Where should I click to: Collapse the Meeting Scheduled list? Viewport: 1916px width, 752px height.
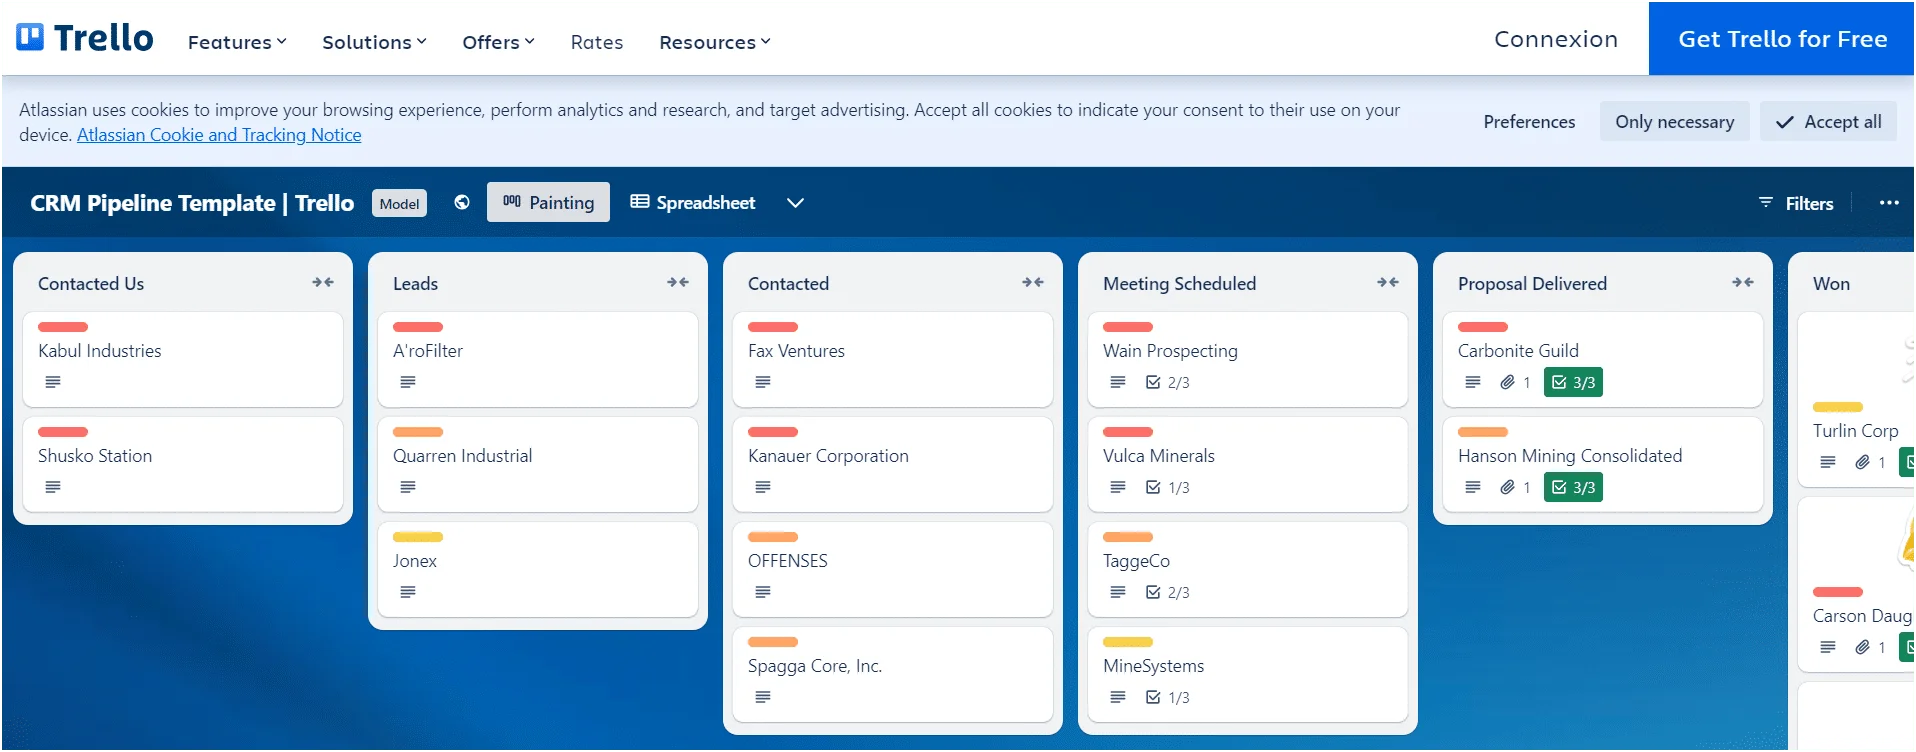click(x=1388, y=283)
